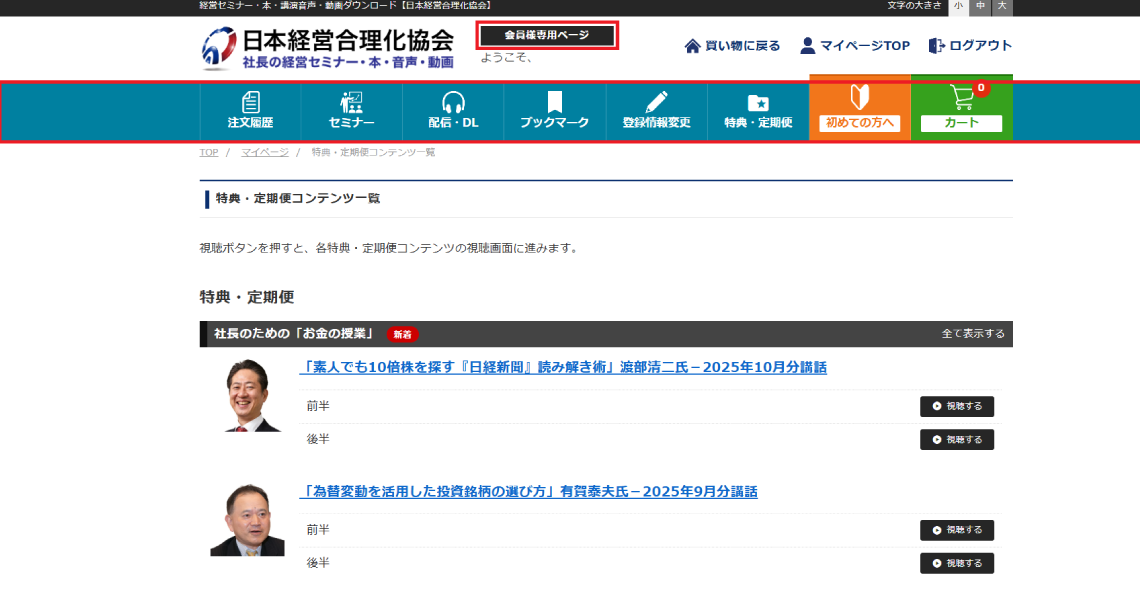Open the カート shopping cart icon
The height and width of the screenshot is (600, 1140).
(961, 98)
